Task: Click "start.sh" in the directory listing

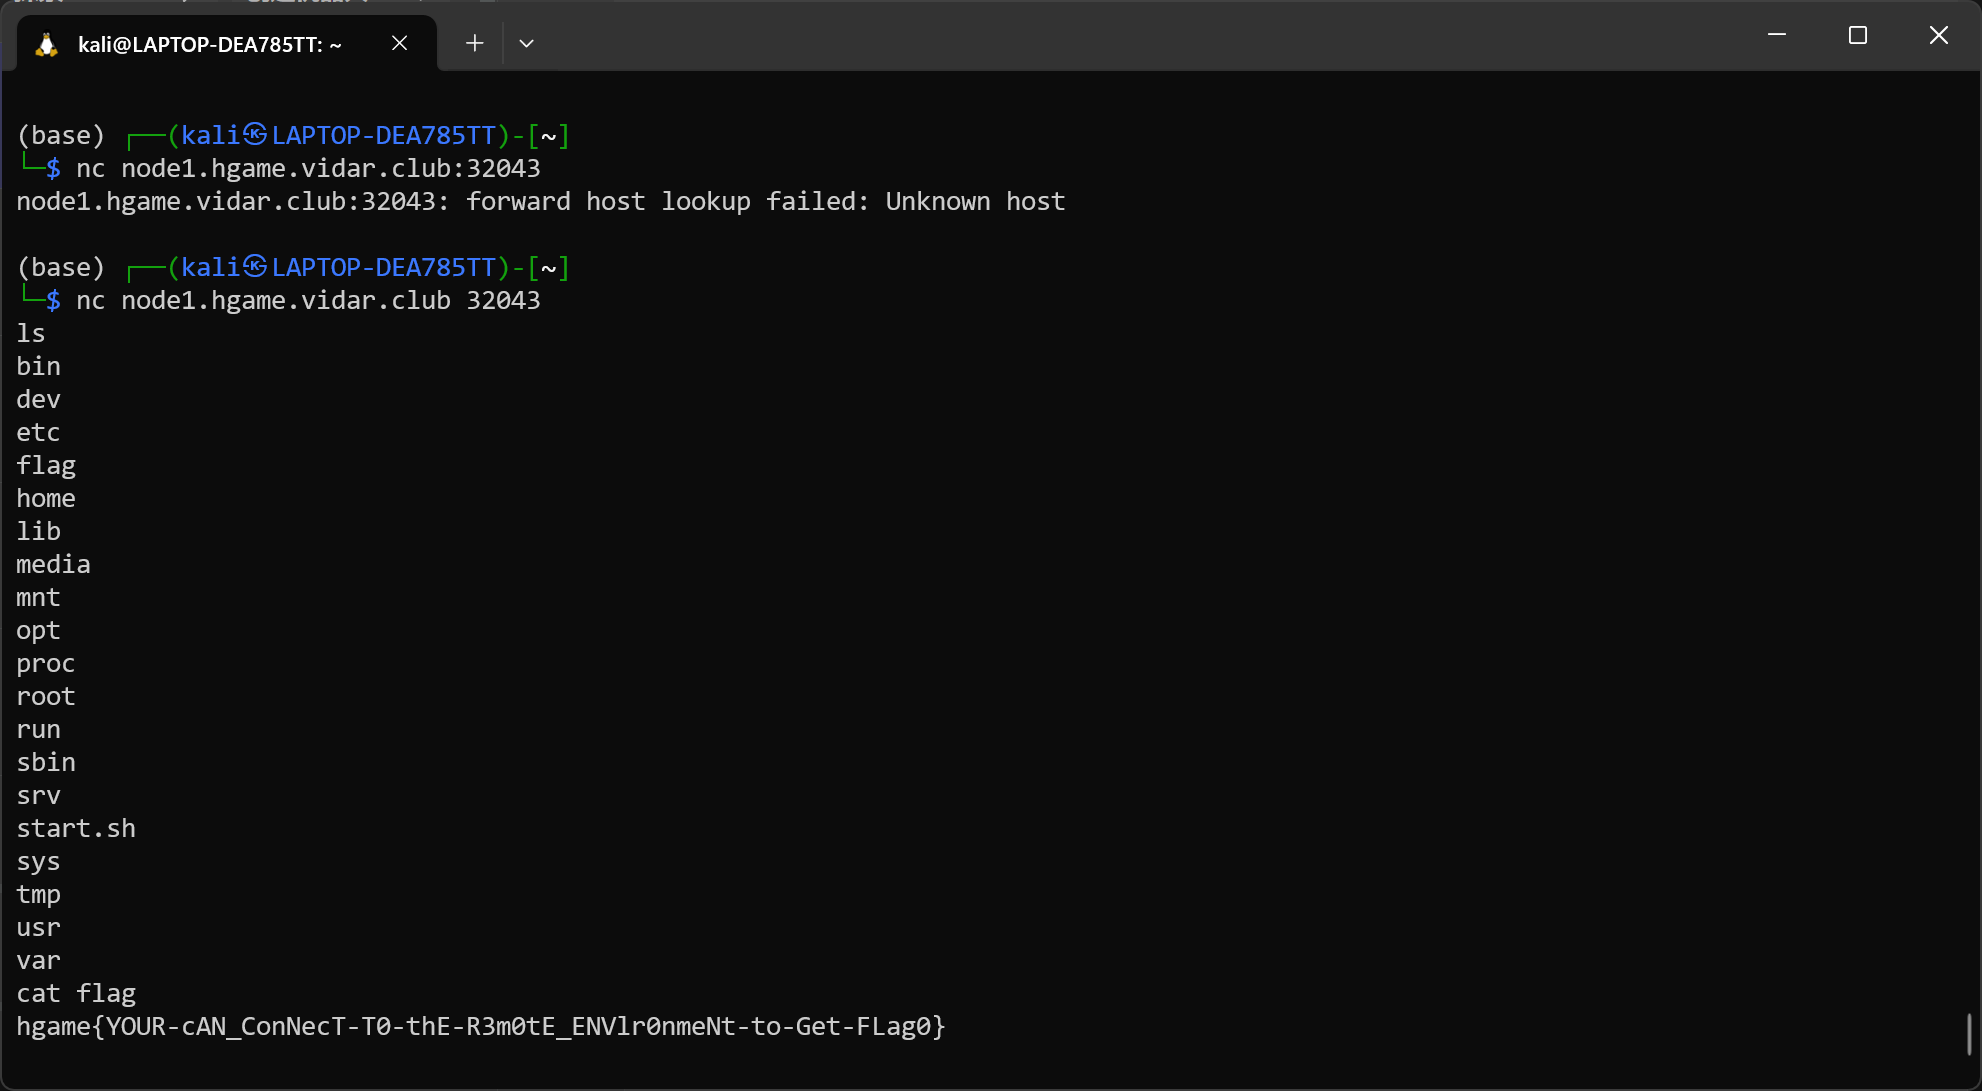Action: (x=76, y=829)
